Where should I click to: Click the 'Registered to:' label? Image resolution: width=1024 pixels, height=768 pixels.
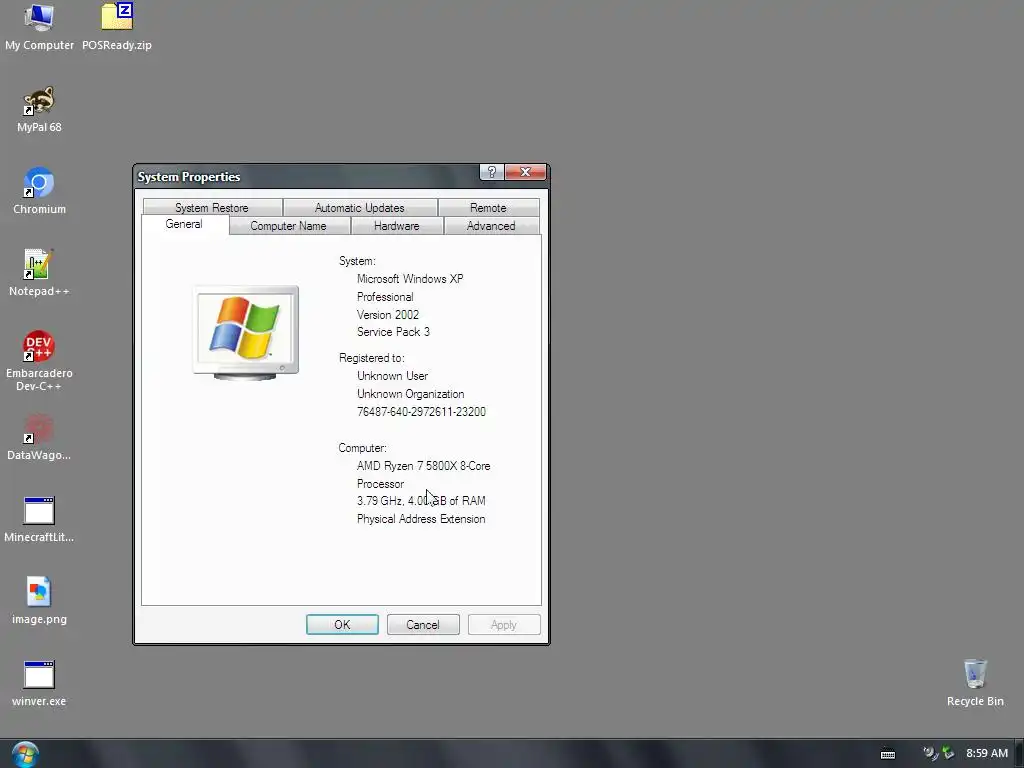pos(372,358)
